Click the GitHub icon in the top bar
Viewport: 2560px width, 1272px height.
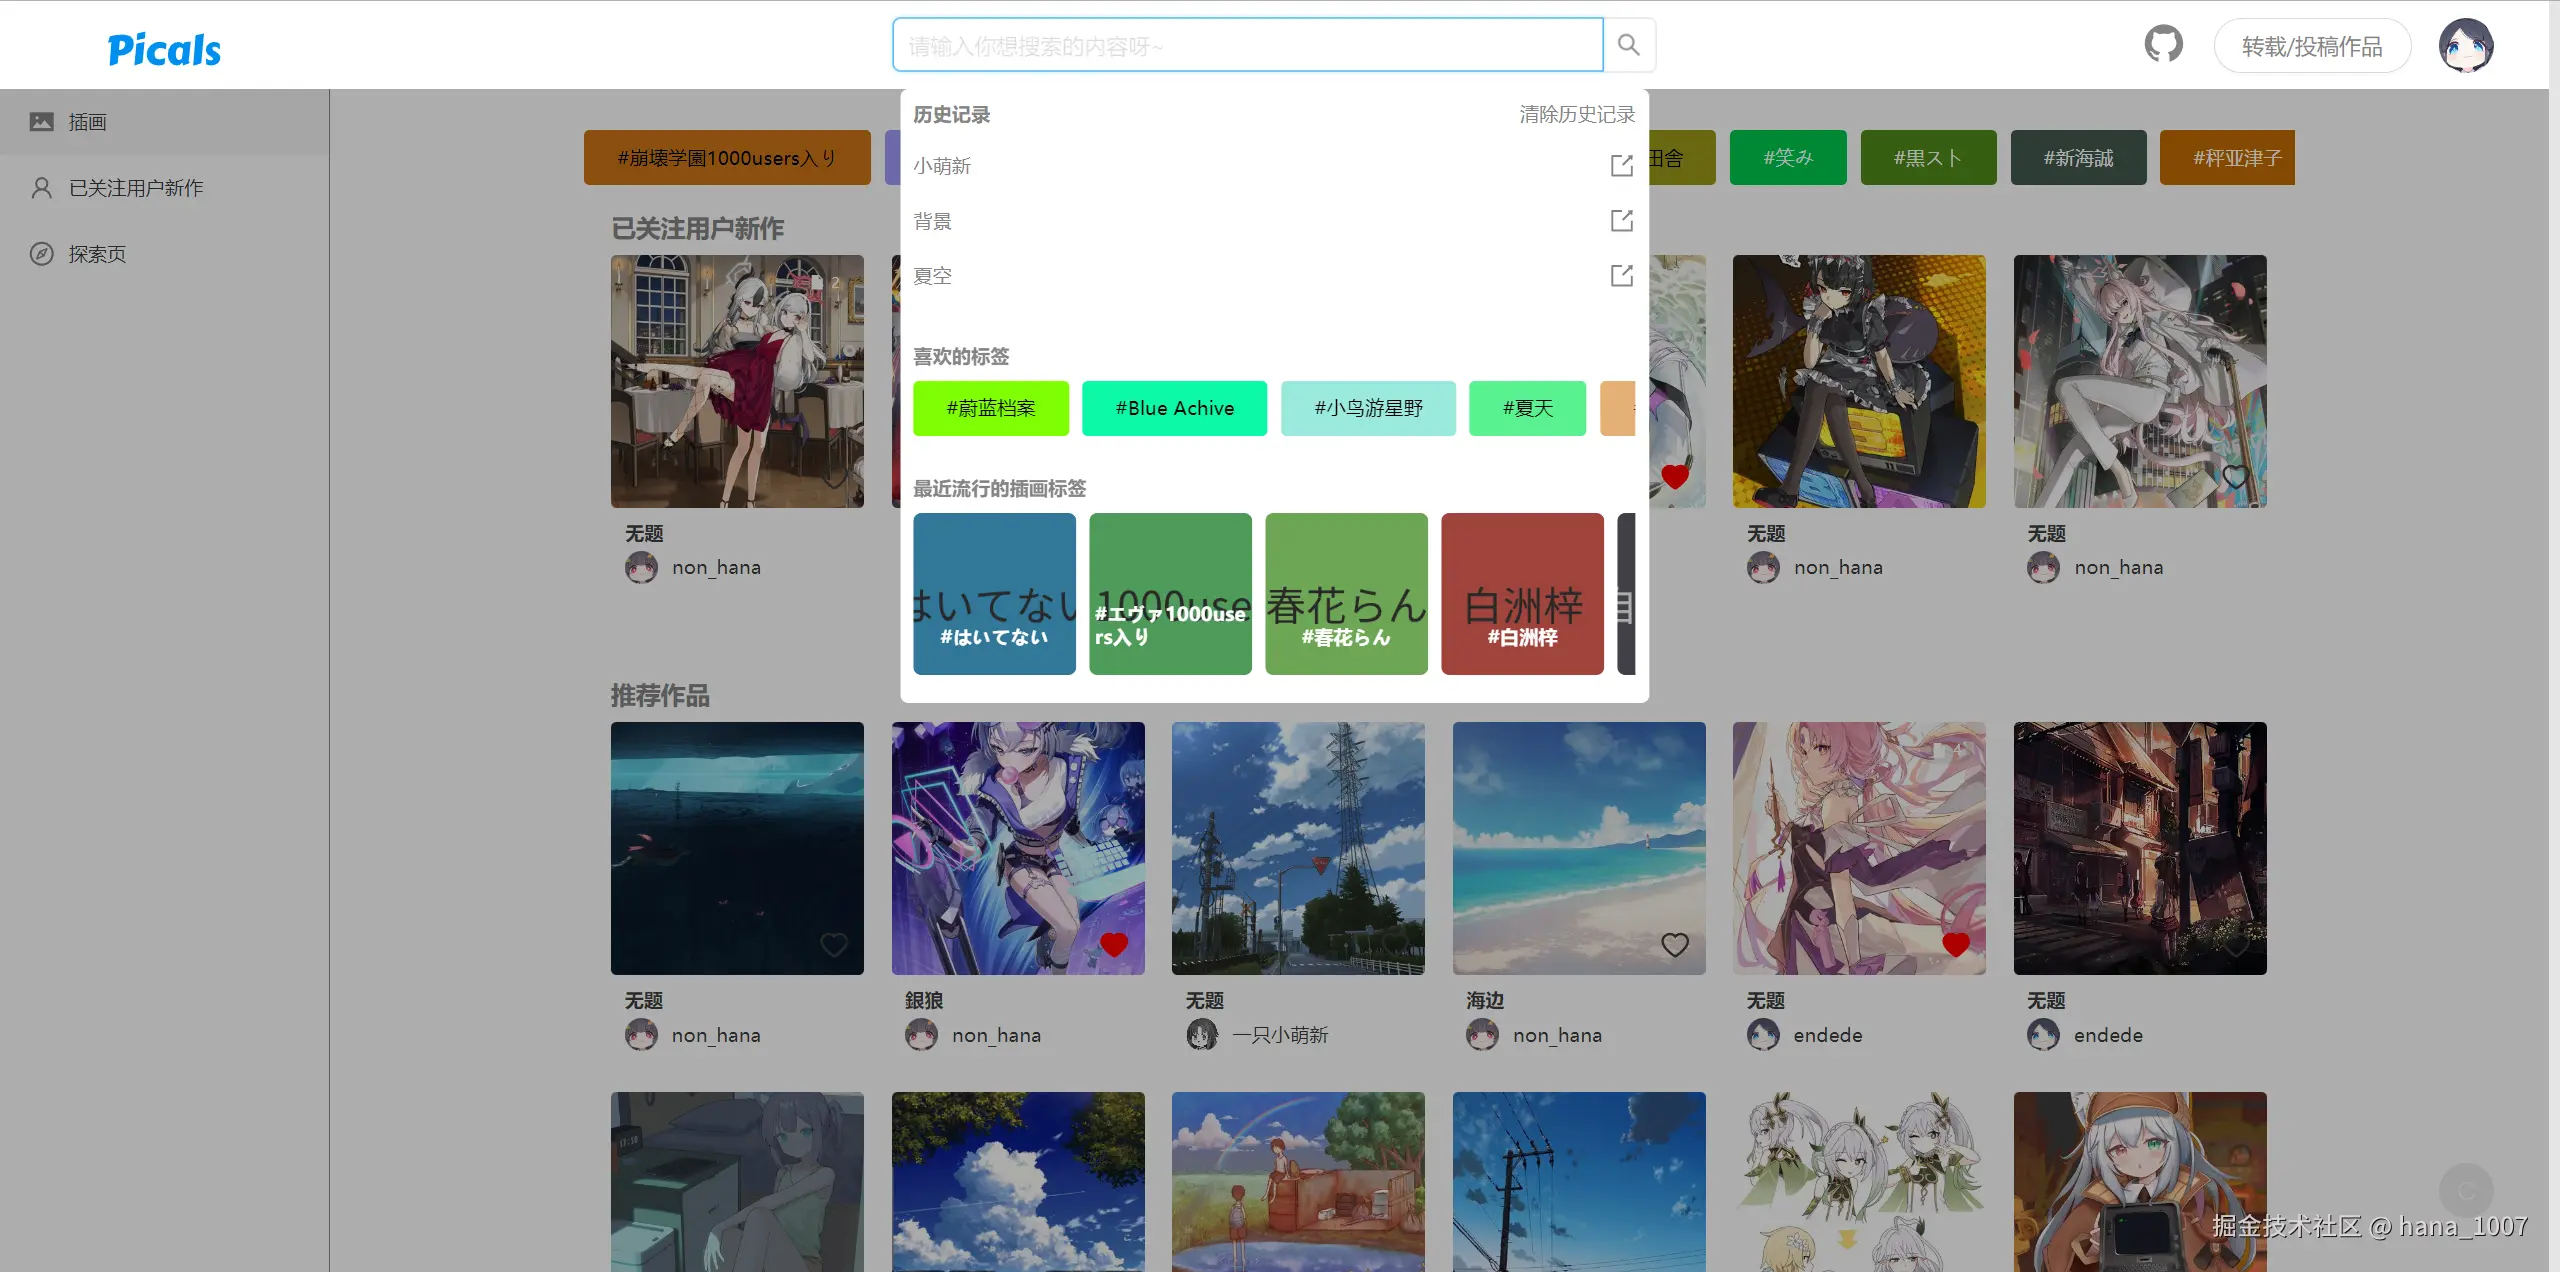click(2163, 44)
